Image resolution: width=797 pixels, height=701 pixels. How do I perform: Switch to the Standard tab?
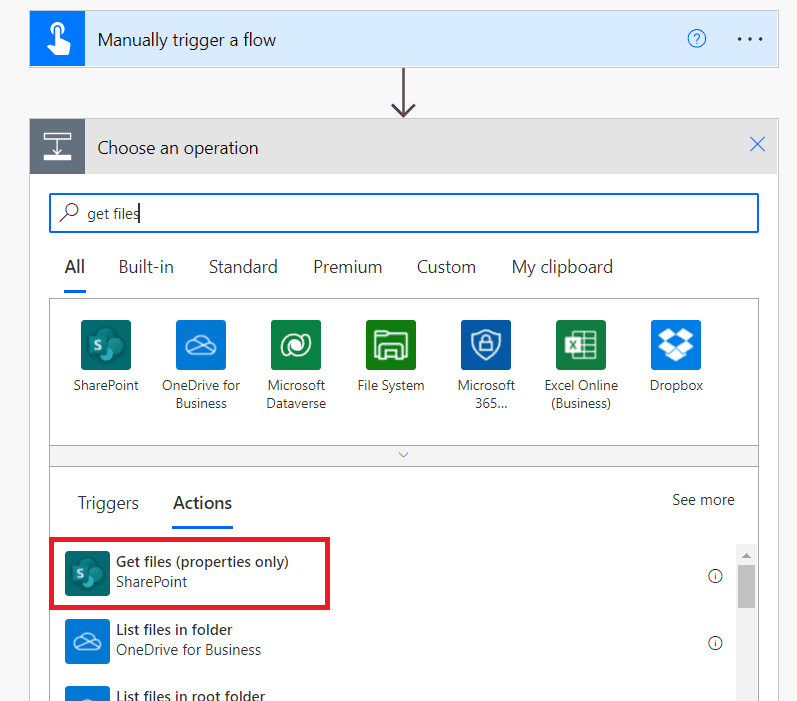pos(243,267)
